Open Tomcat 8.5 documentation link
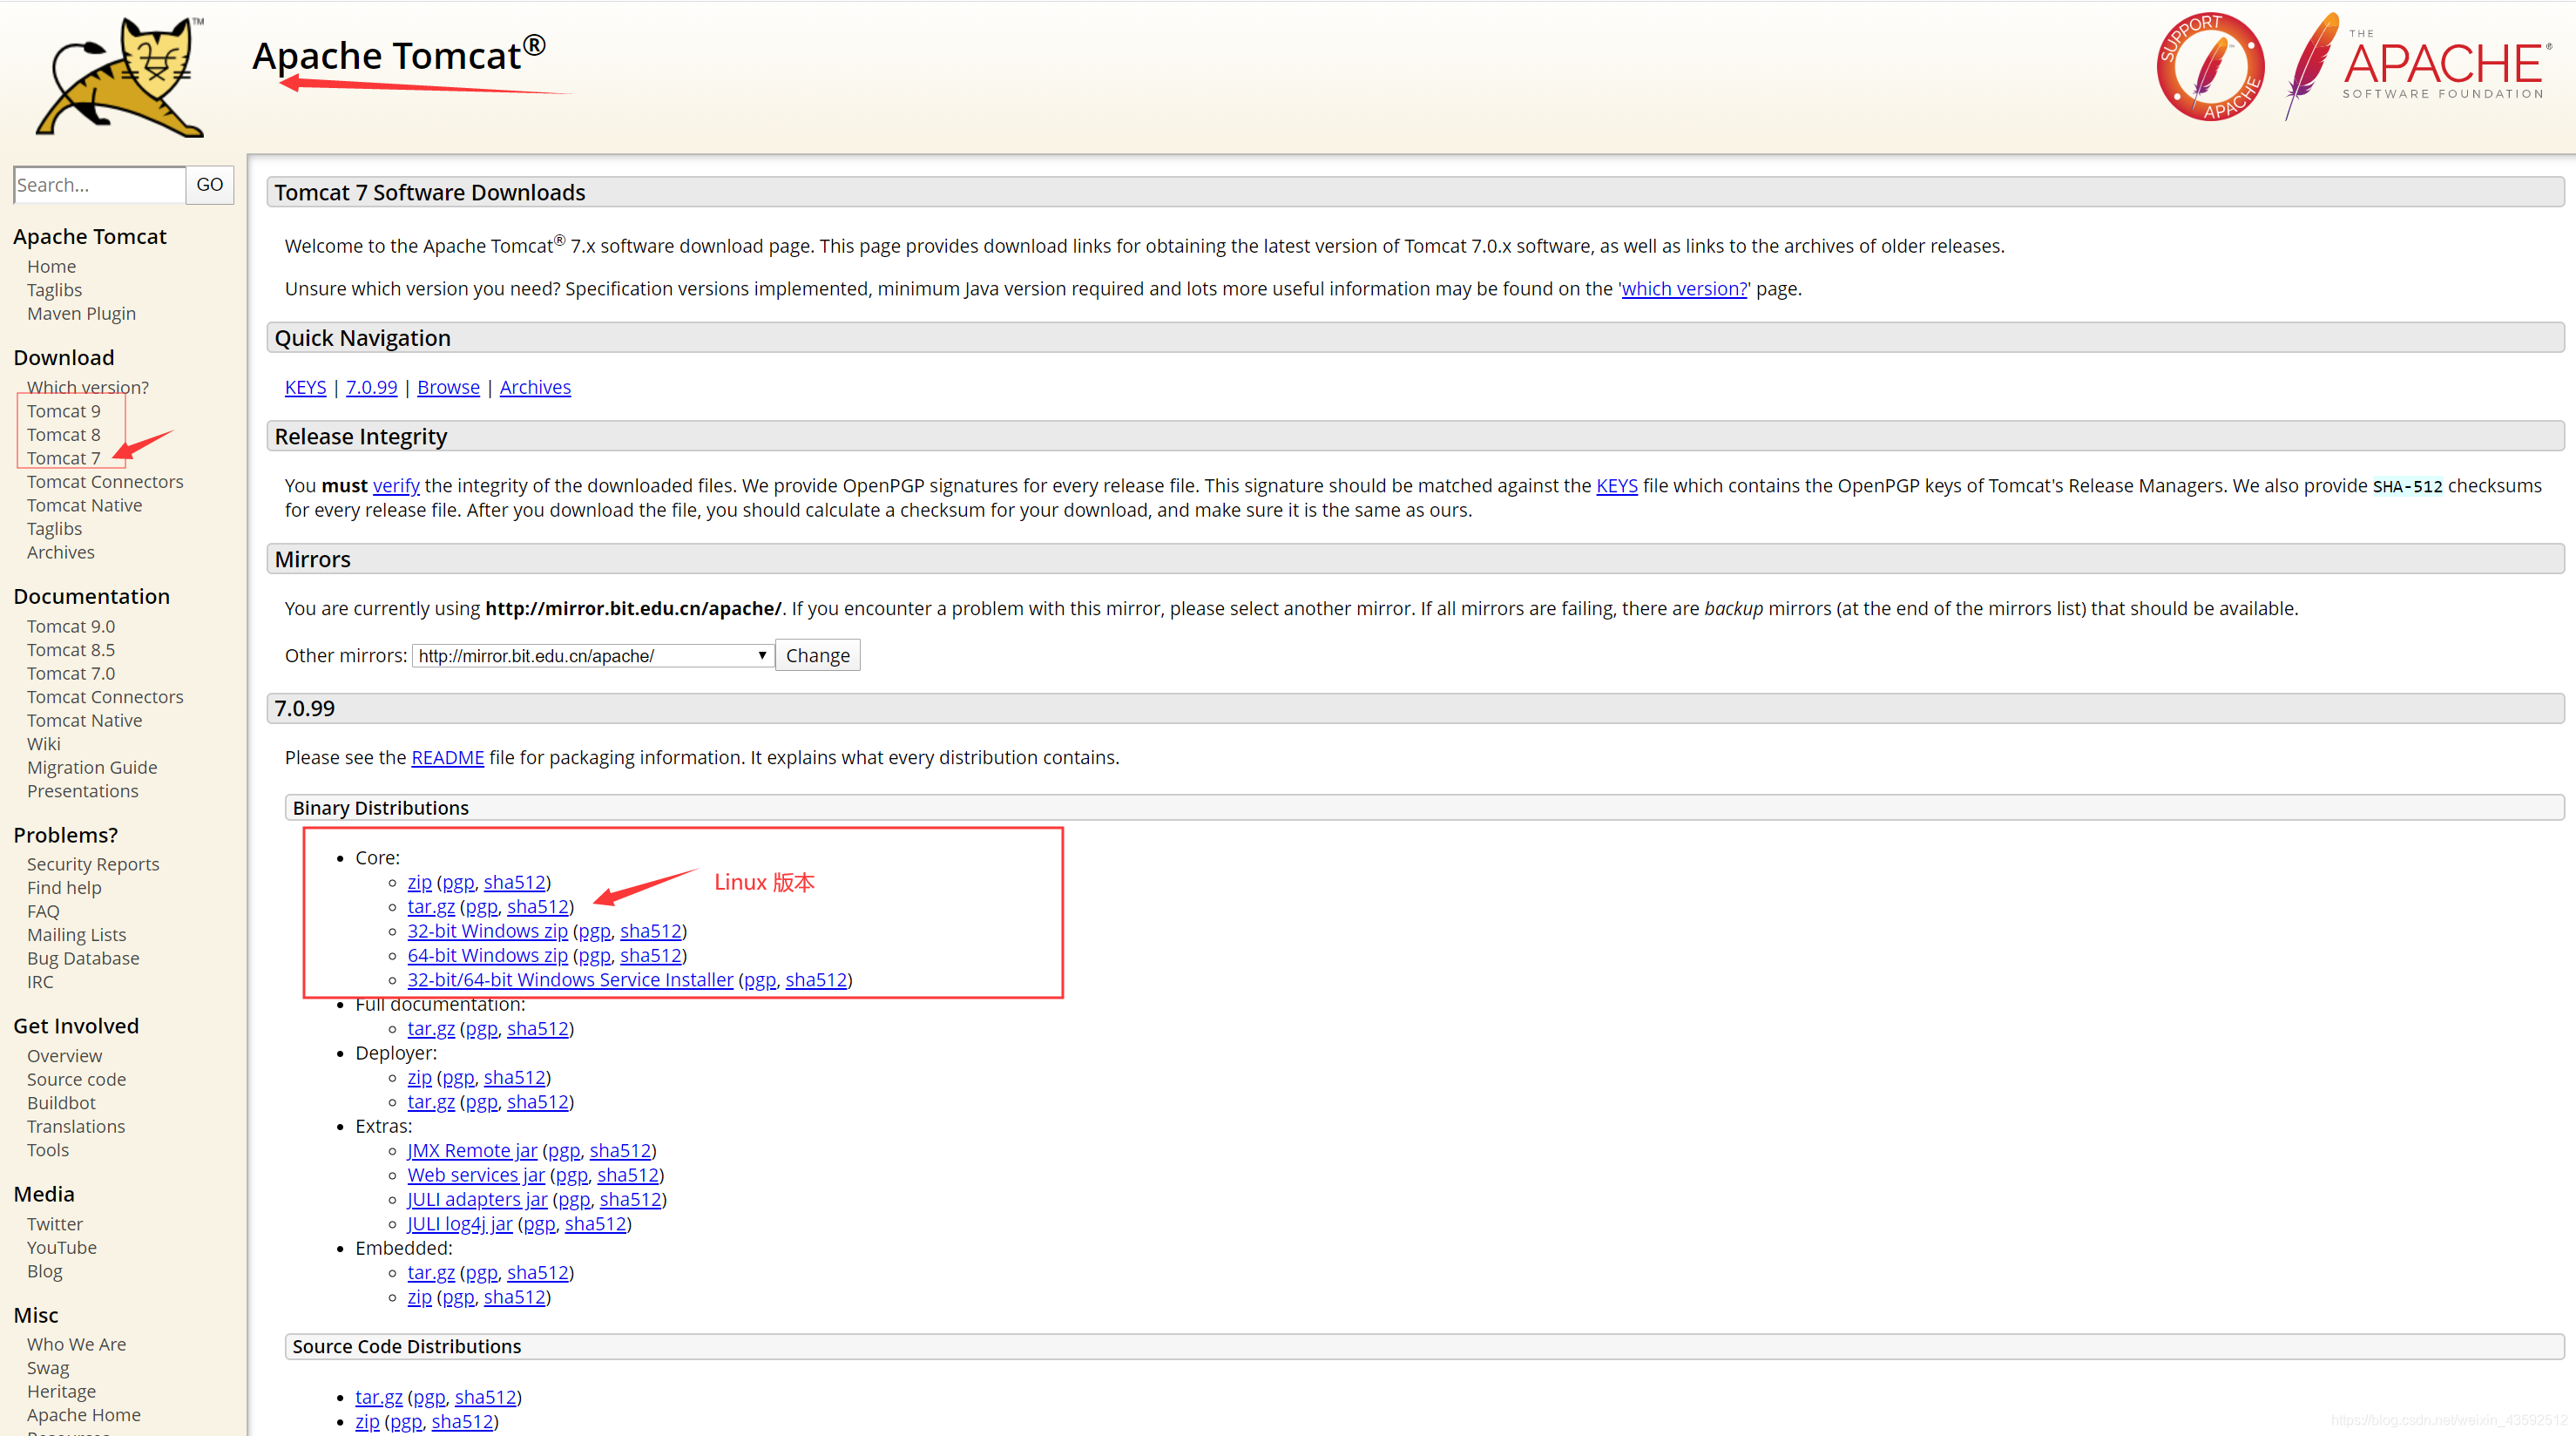 tap(70, 650)
